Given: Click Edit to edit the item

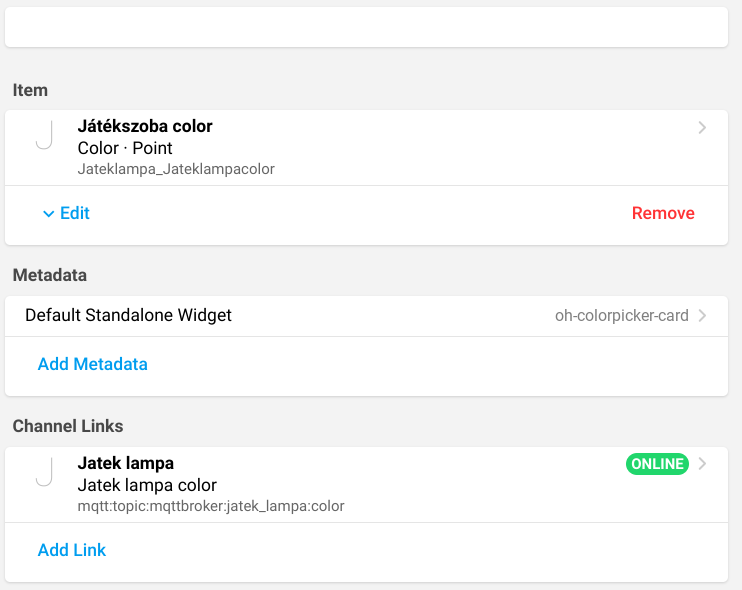Looking at the screenshot, I should (x=75, y=213).
